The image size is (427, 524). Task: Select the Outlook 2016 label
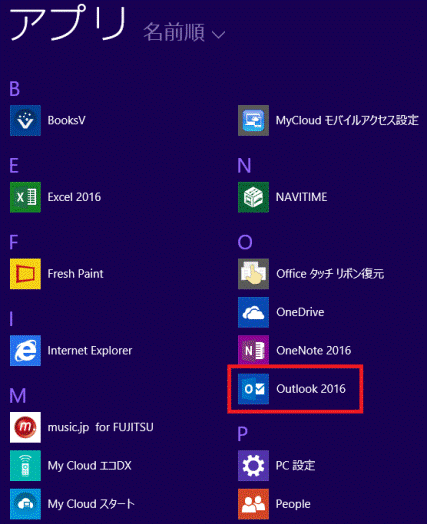pyautogui.click(x=311, y=389)
